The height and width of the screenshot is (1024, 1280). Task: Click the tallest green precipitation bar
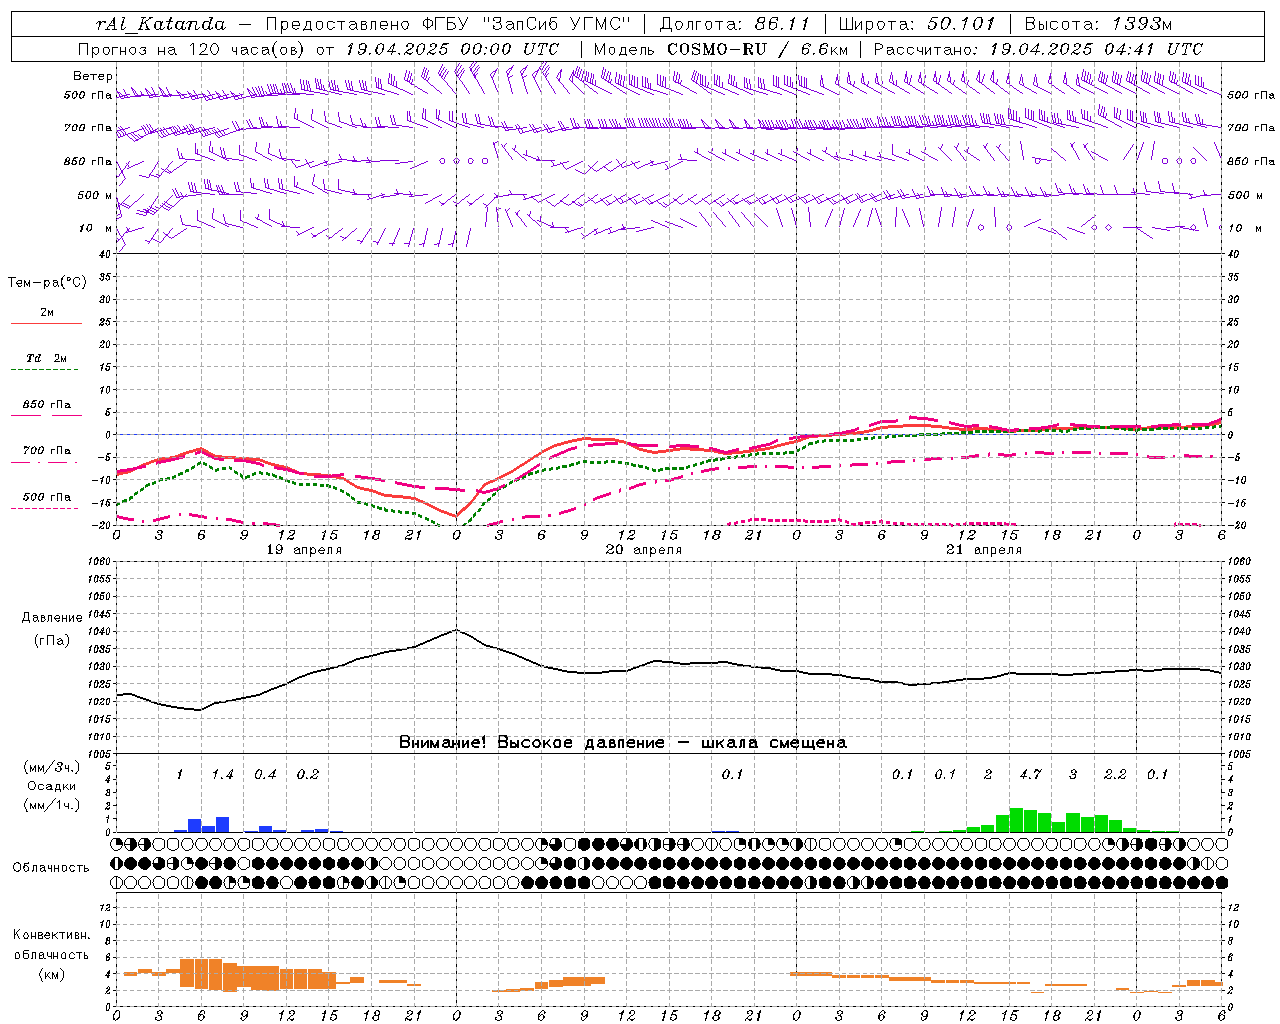tap(1016, 820)
